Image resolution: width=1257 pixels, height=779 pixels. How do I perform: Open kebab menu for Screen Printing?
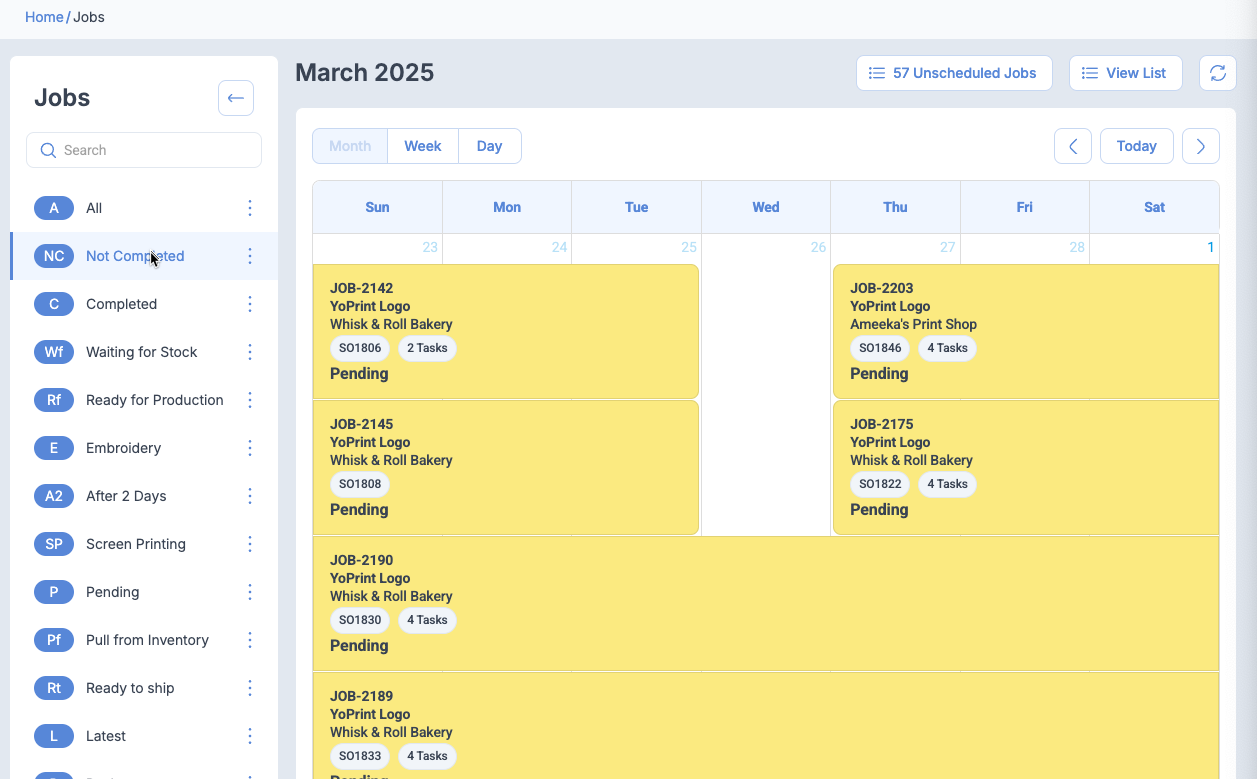(250, 544)
